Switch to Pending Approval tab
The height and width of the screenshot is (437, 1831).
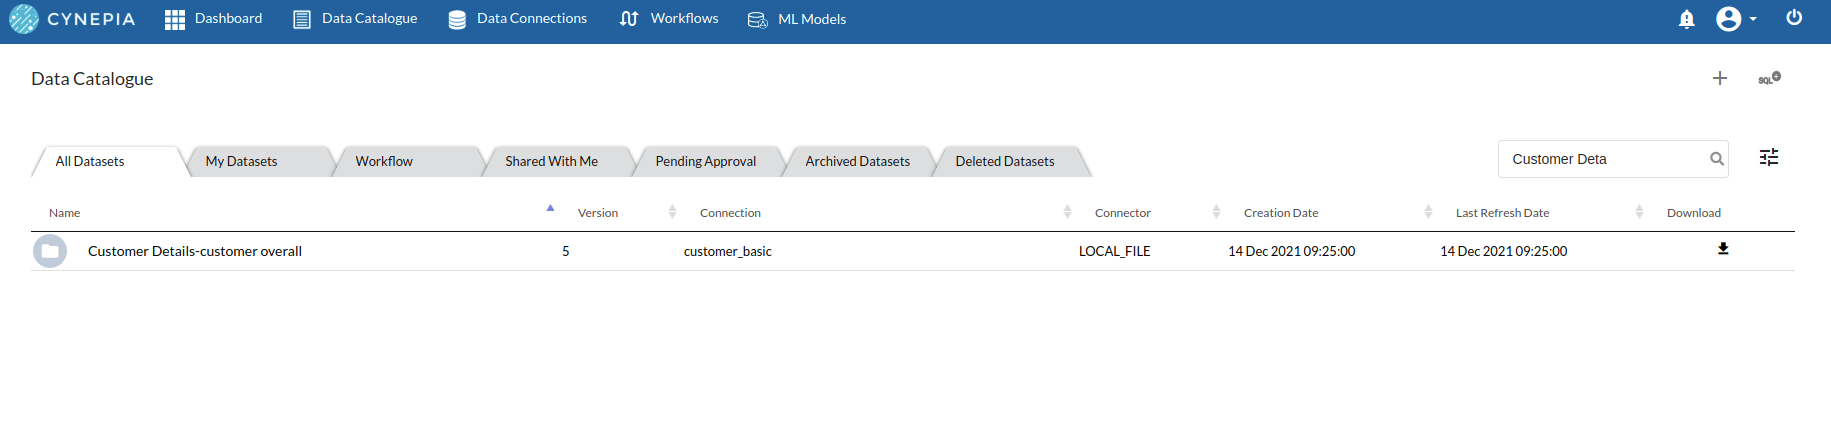[x=706, y=161]
